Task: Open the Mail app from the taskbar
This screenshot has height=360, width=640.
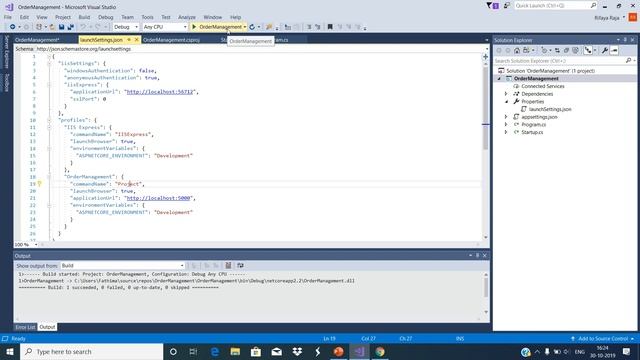Action: tap(276, 351)
